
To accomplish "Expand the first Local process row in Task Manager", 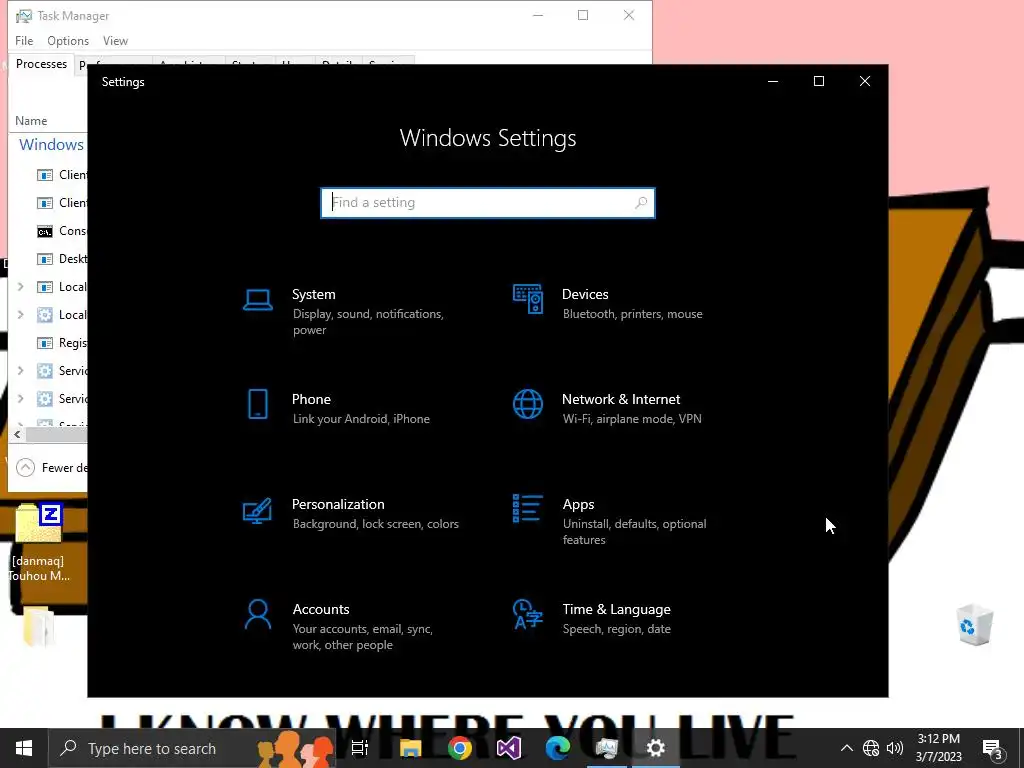I will point(20,287).
